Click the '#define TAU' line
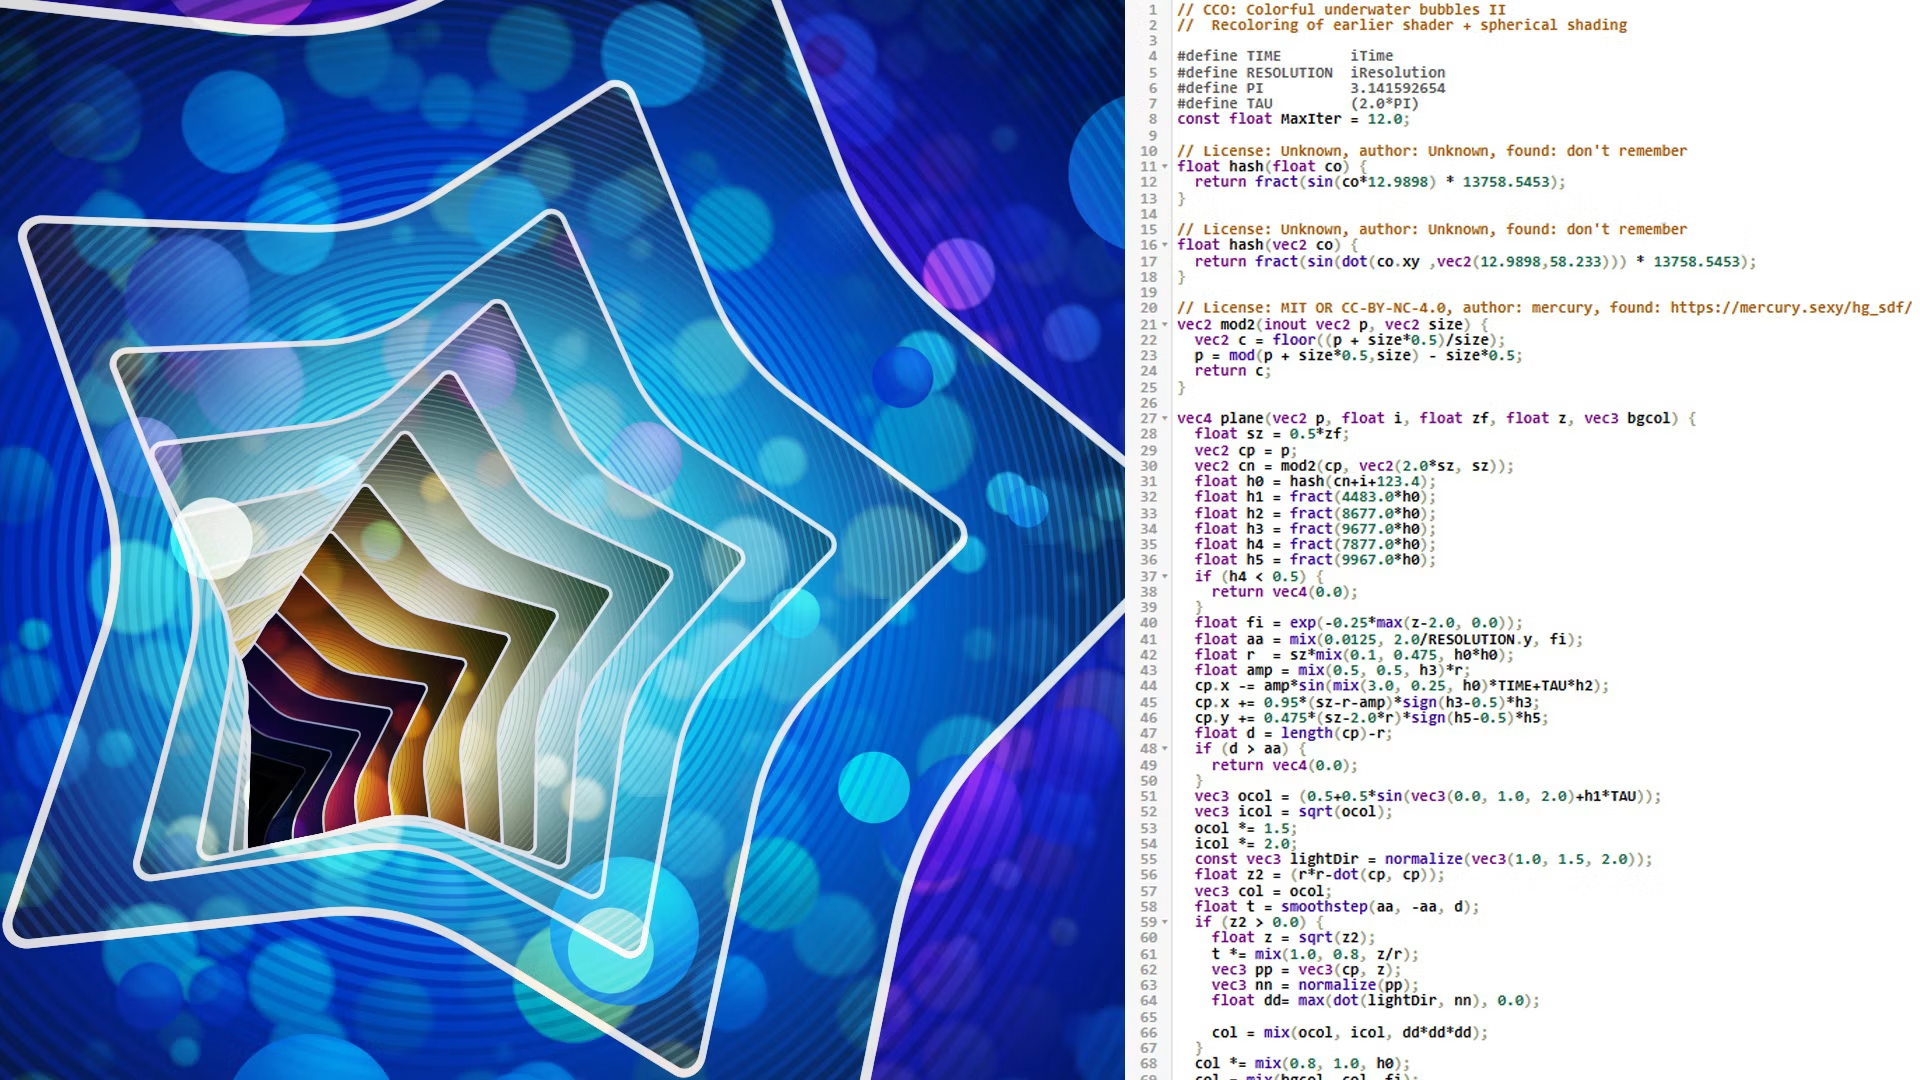 click(1298, 103)
